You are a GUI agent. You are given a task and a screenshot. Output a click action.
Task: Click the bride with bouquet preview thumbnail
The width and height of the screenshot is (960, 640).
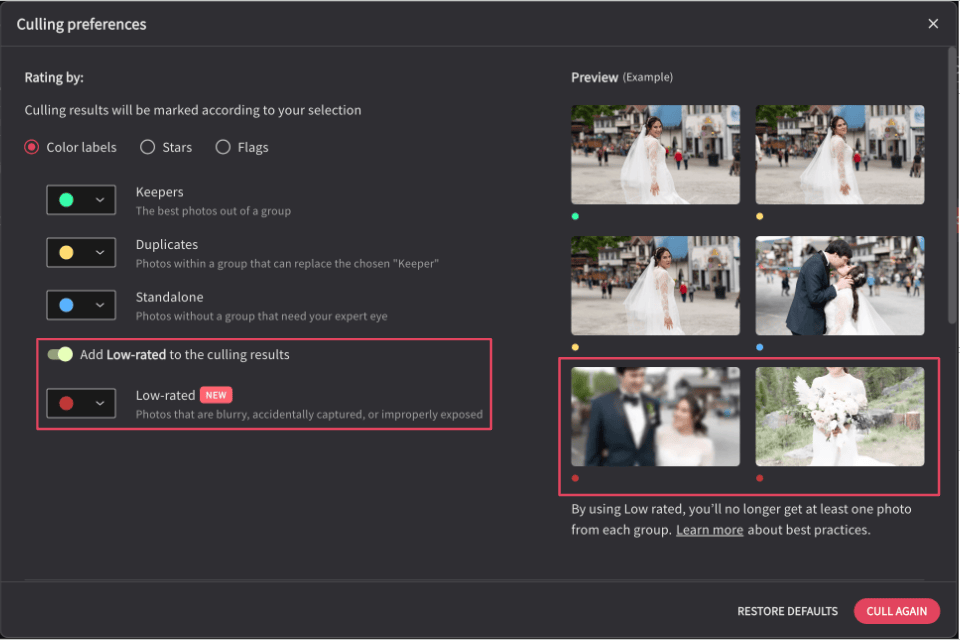click(839, 416)
